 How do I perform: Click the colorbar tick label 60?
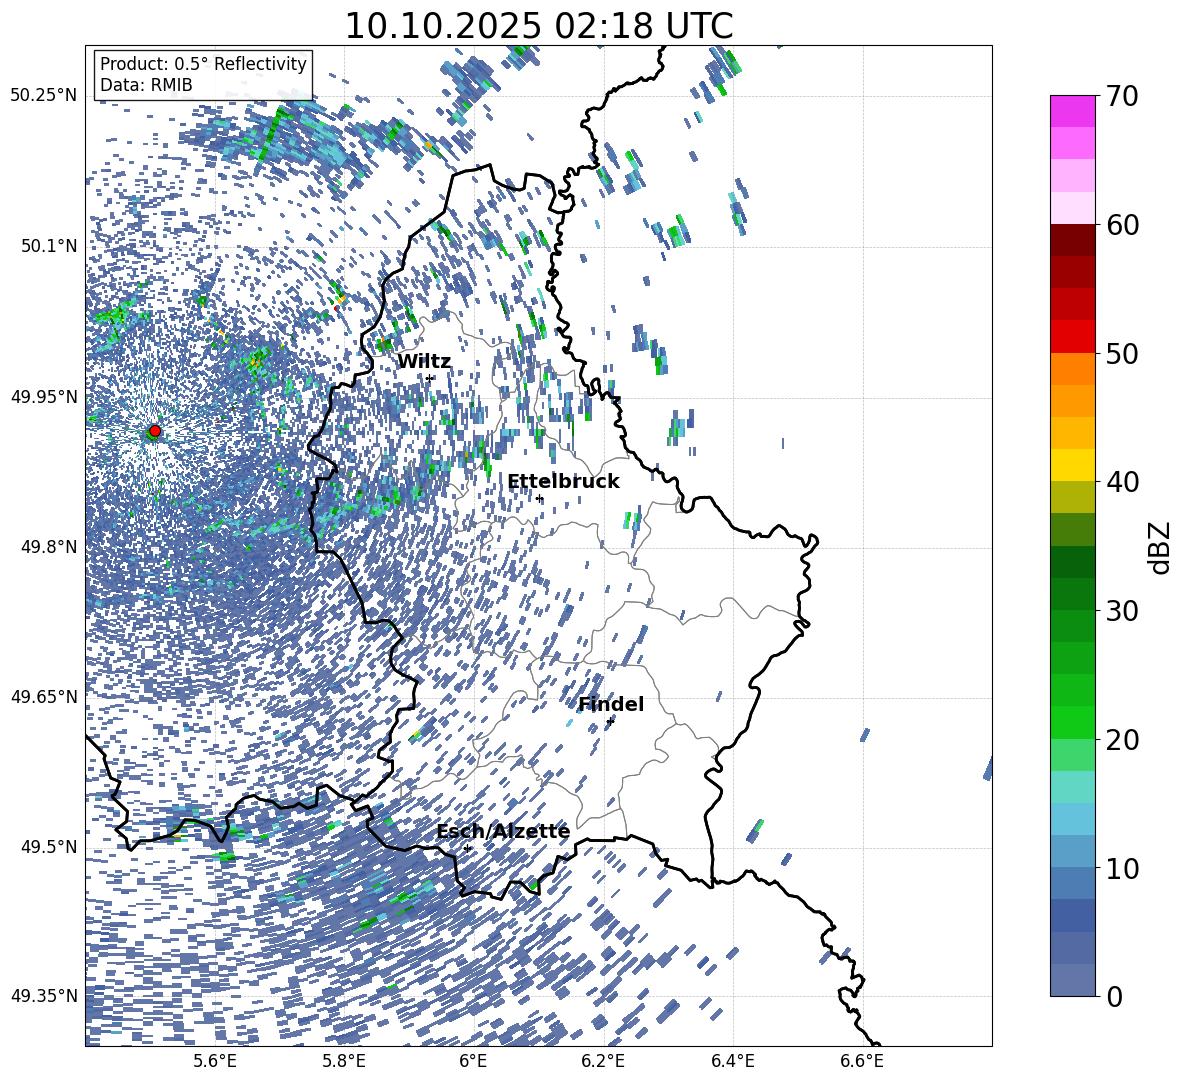point(1122,225)
